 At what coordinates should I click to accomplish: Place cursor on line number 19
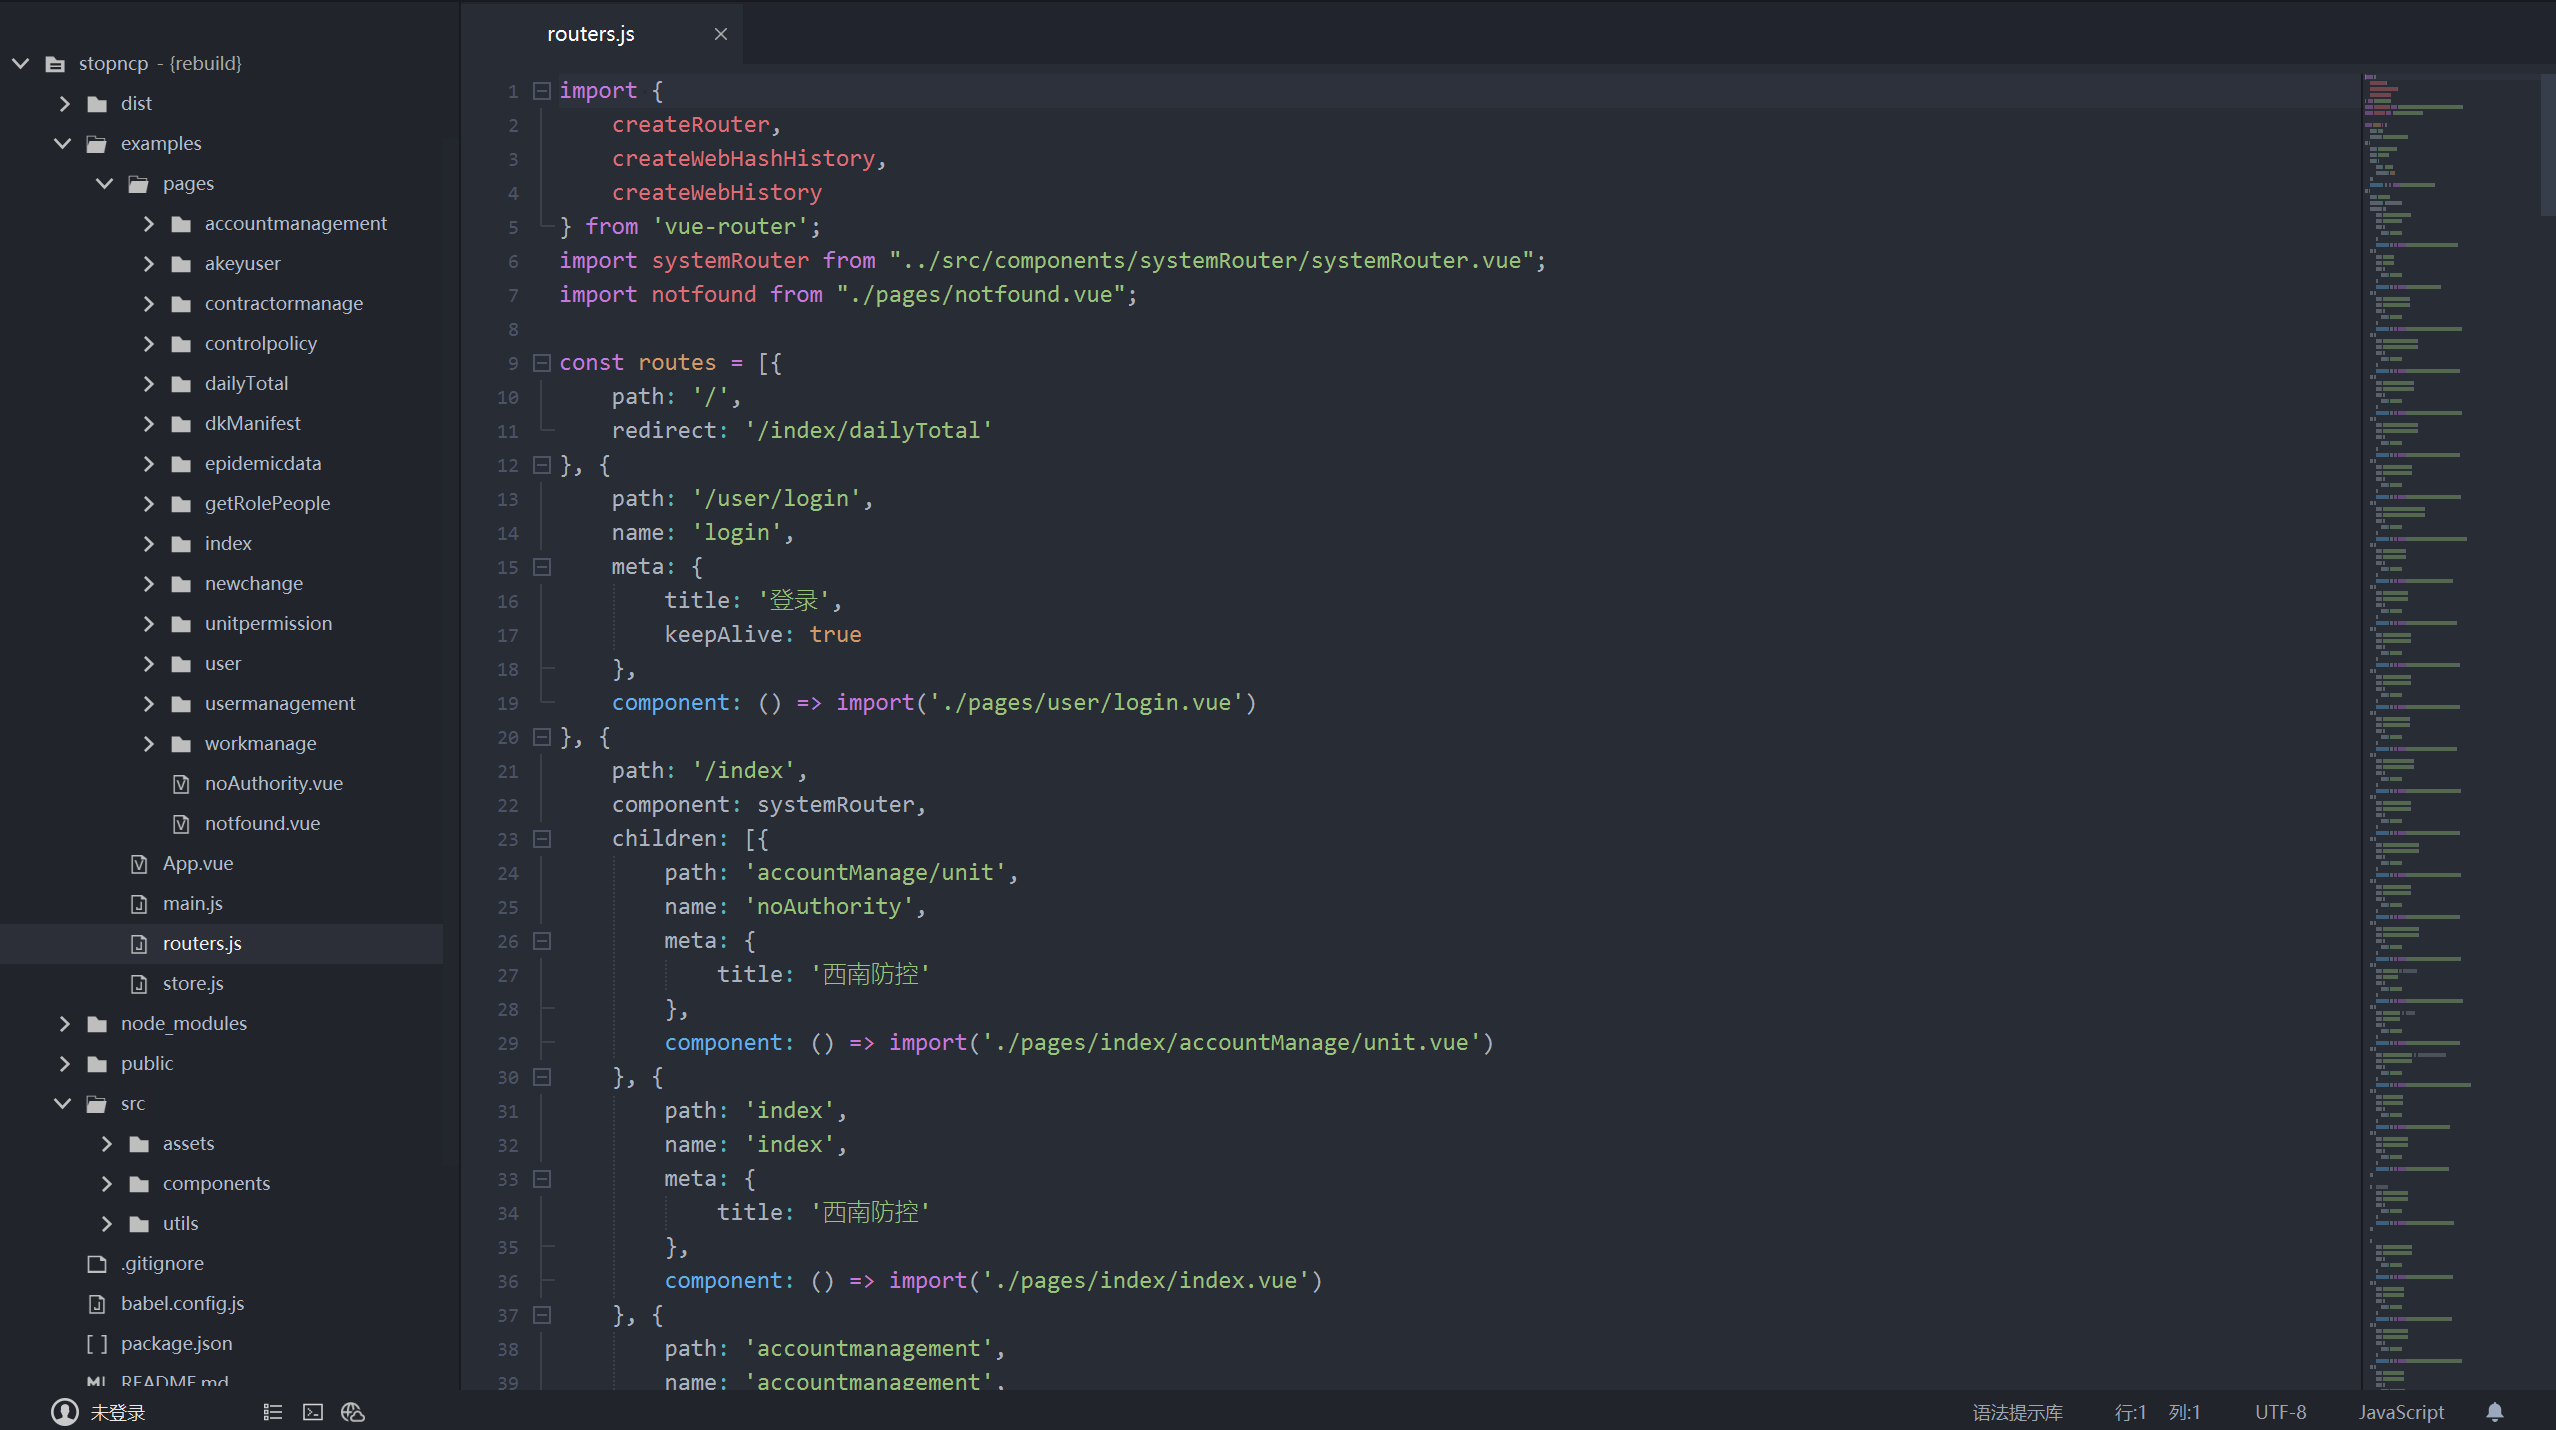508,704
